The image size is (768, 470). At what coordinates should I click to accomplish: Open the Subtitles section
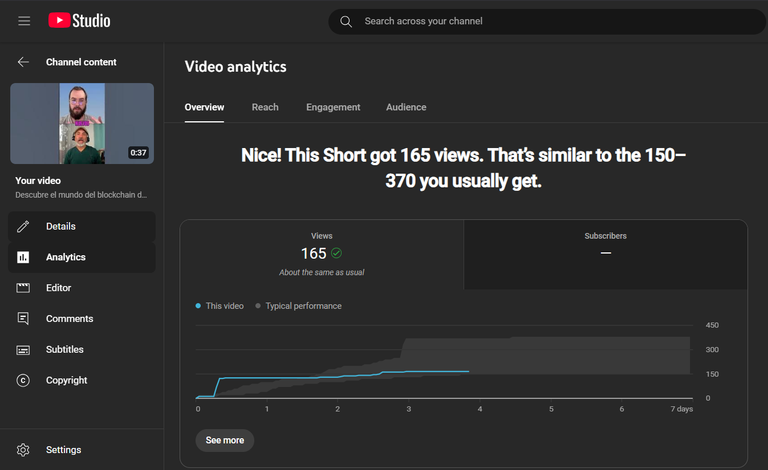point(82,350)
